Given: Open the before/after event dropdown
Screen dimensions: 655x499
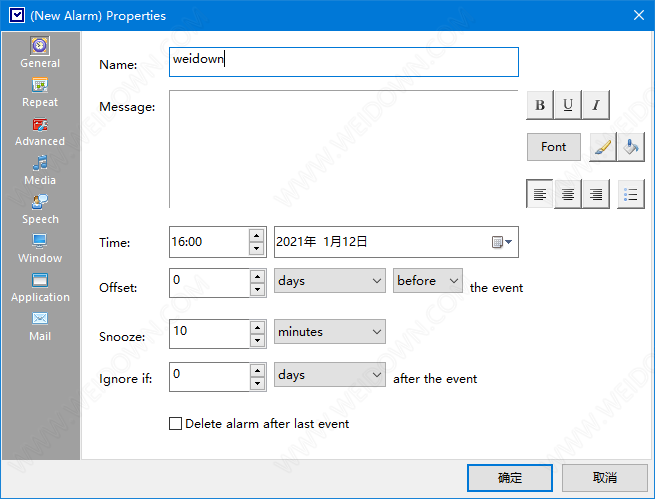Looking at the screenshot, I should 428,281.
